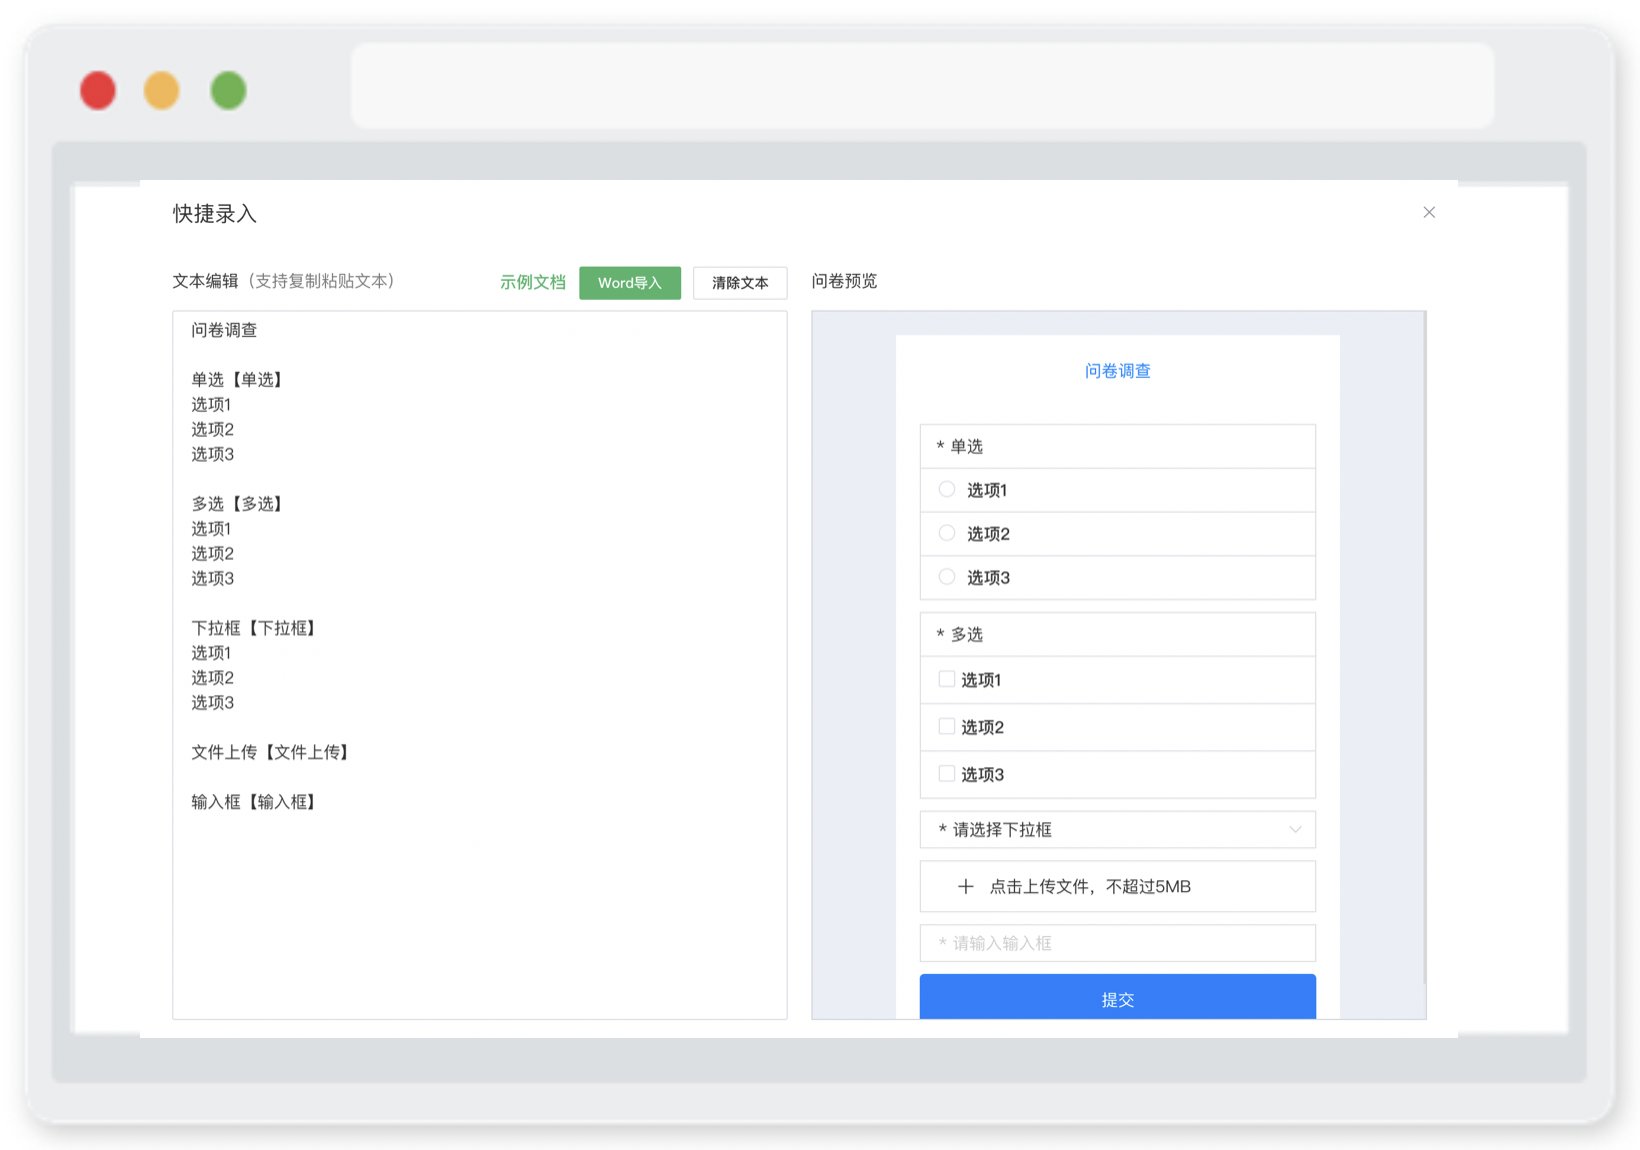The image size is (1640, 1150).
Task: Click the plus icon for file upload
Action: pyautogui.click(x=965, y=886)
